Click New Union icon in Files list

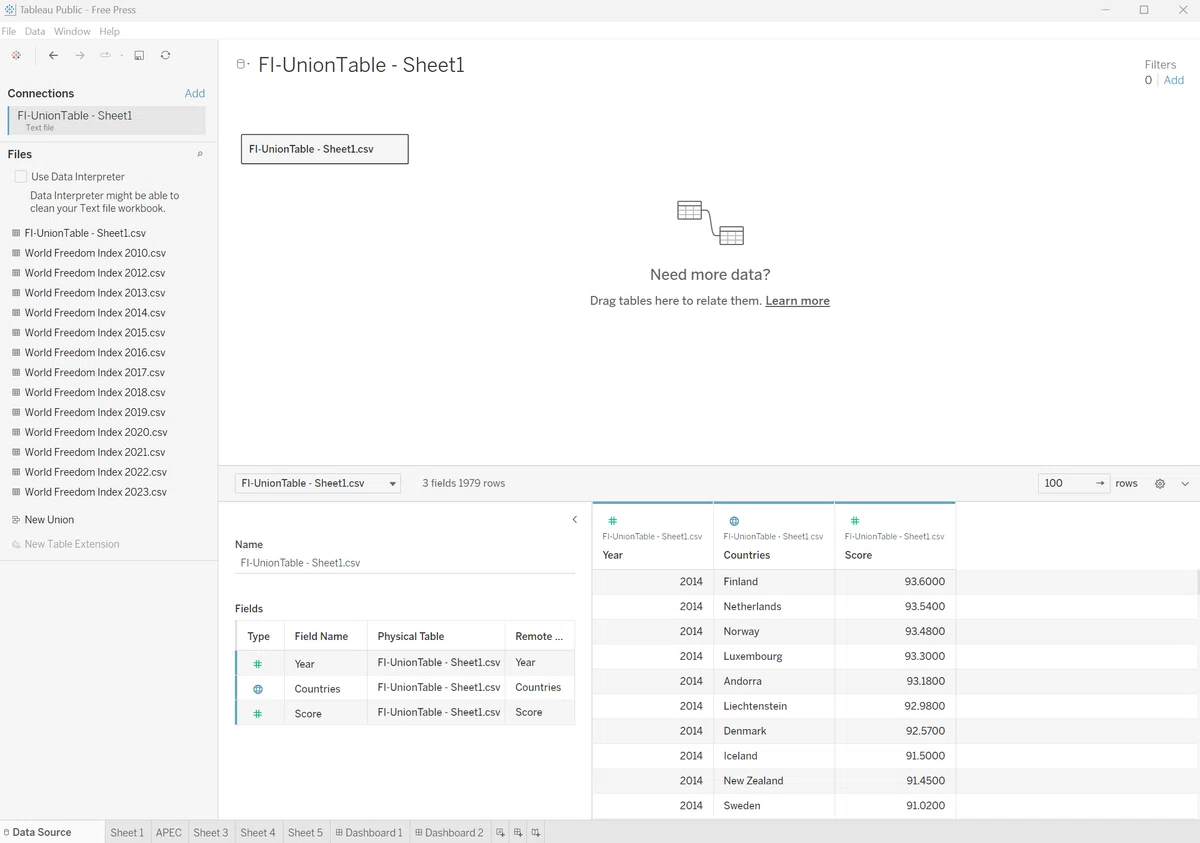pyautogui.click(x=16, y=520)
